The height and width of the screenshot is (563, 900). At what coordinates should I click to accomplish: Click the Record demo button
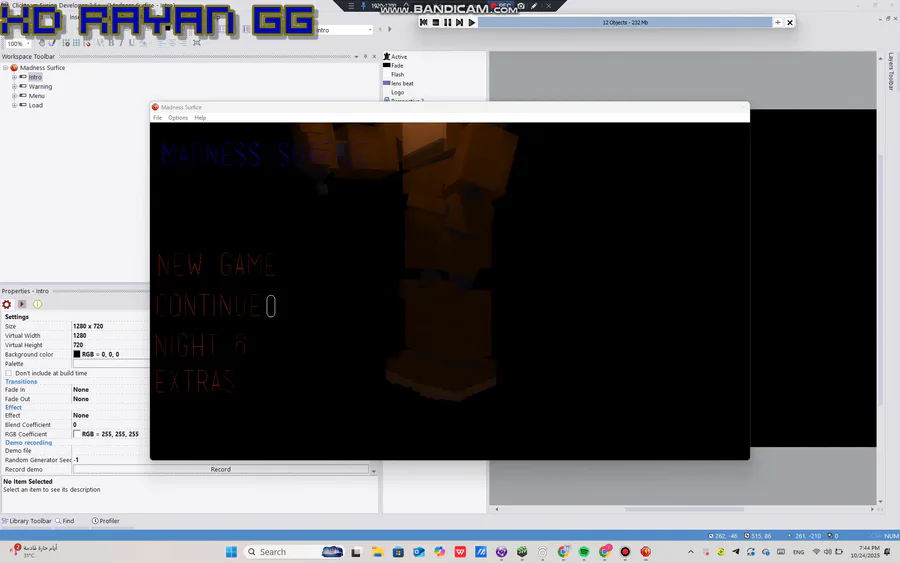point(220,469)
